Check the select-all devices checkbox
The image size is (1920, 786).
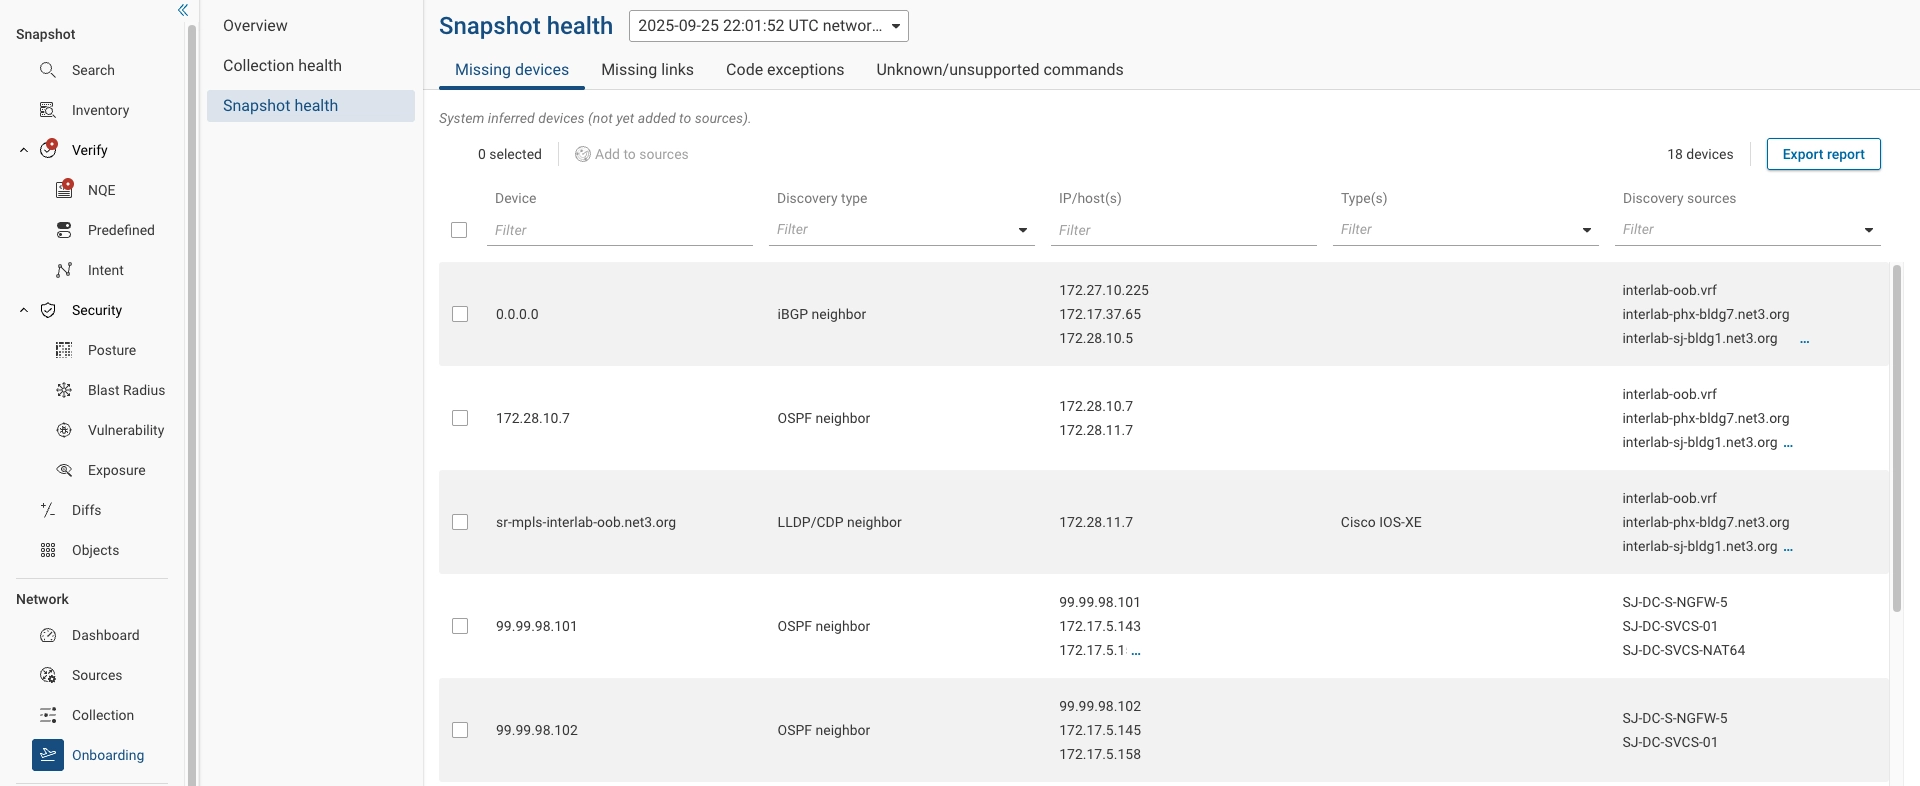(459, 230)
